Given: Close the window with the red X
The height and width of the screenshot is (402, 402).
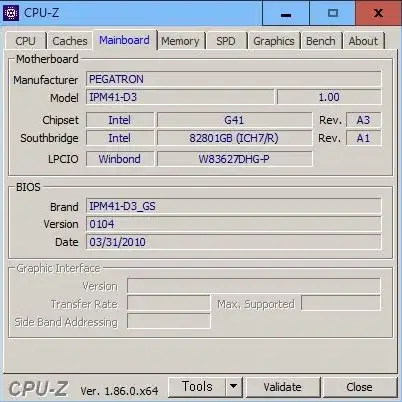Looking at the screenshot, I should coord(378,13).
